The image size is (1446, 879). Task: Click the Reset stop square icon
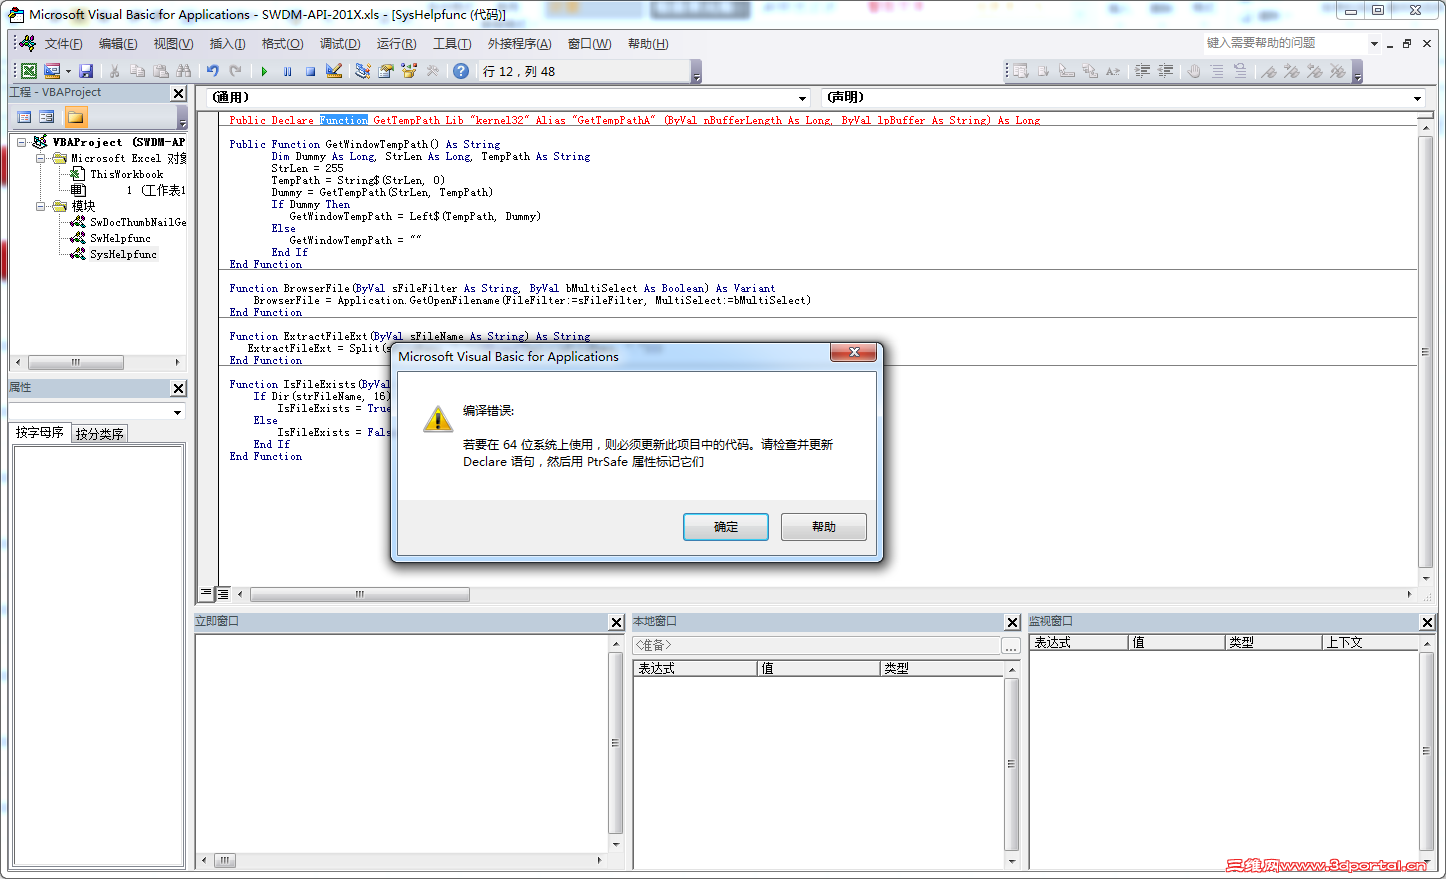311,71
